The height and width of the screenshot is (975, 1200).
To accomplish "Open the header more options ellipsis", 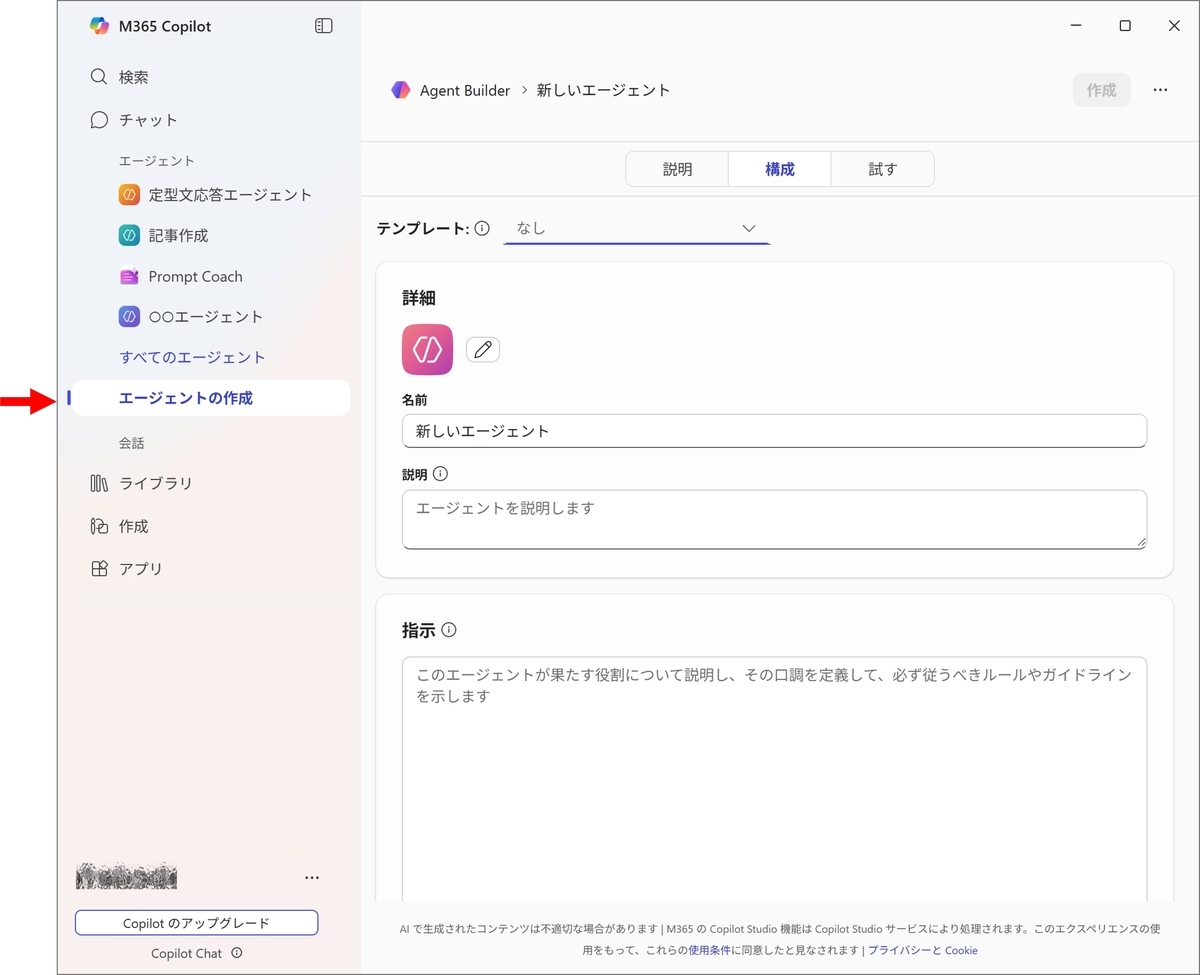I will [x=1160, y=90].
